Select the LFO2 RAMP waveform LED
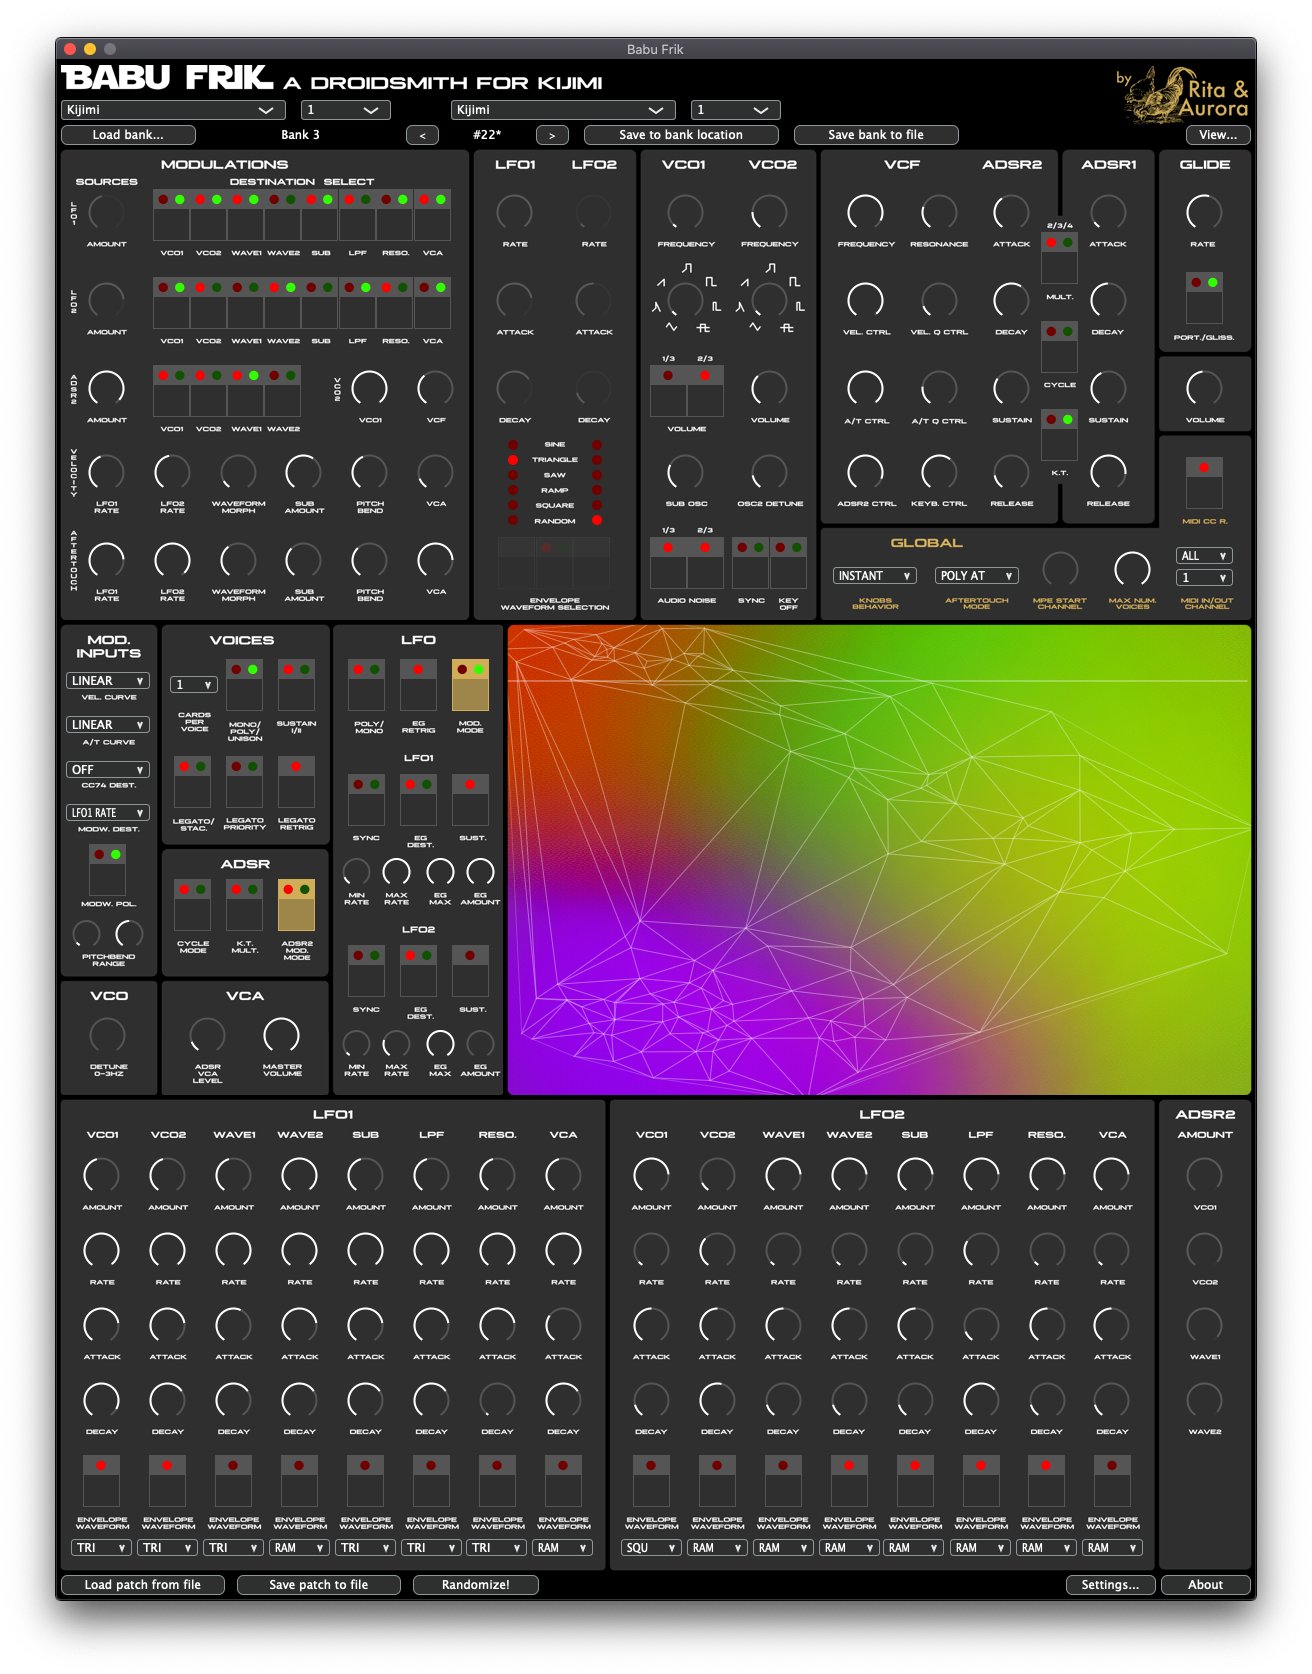This screenshot has width=1312, height=1674. coord(597,491)
